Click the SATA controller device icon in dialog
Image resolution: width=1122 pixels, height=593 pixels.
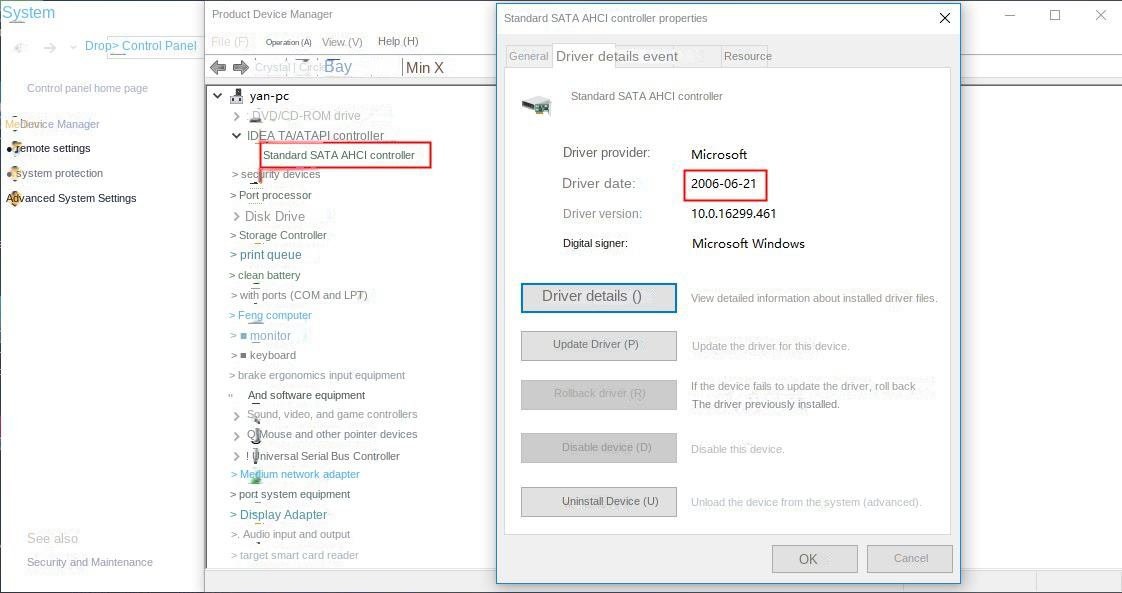click(536, 104)
